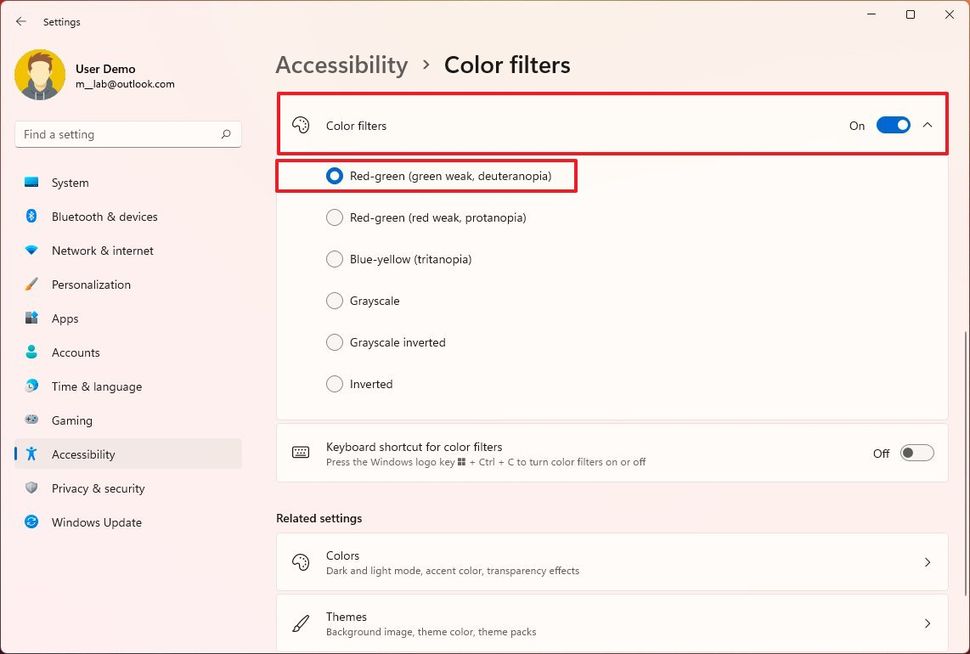Image resolution: width=970 pixels, height=654 pixels.
Task: Select Bluetooth & devices in the sidebar
Action: tap(103, 217)
